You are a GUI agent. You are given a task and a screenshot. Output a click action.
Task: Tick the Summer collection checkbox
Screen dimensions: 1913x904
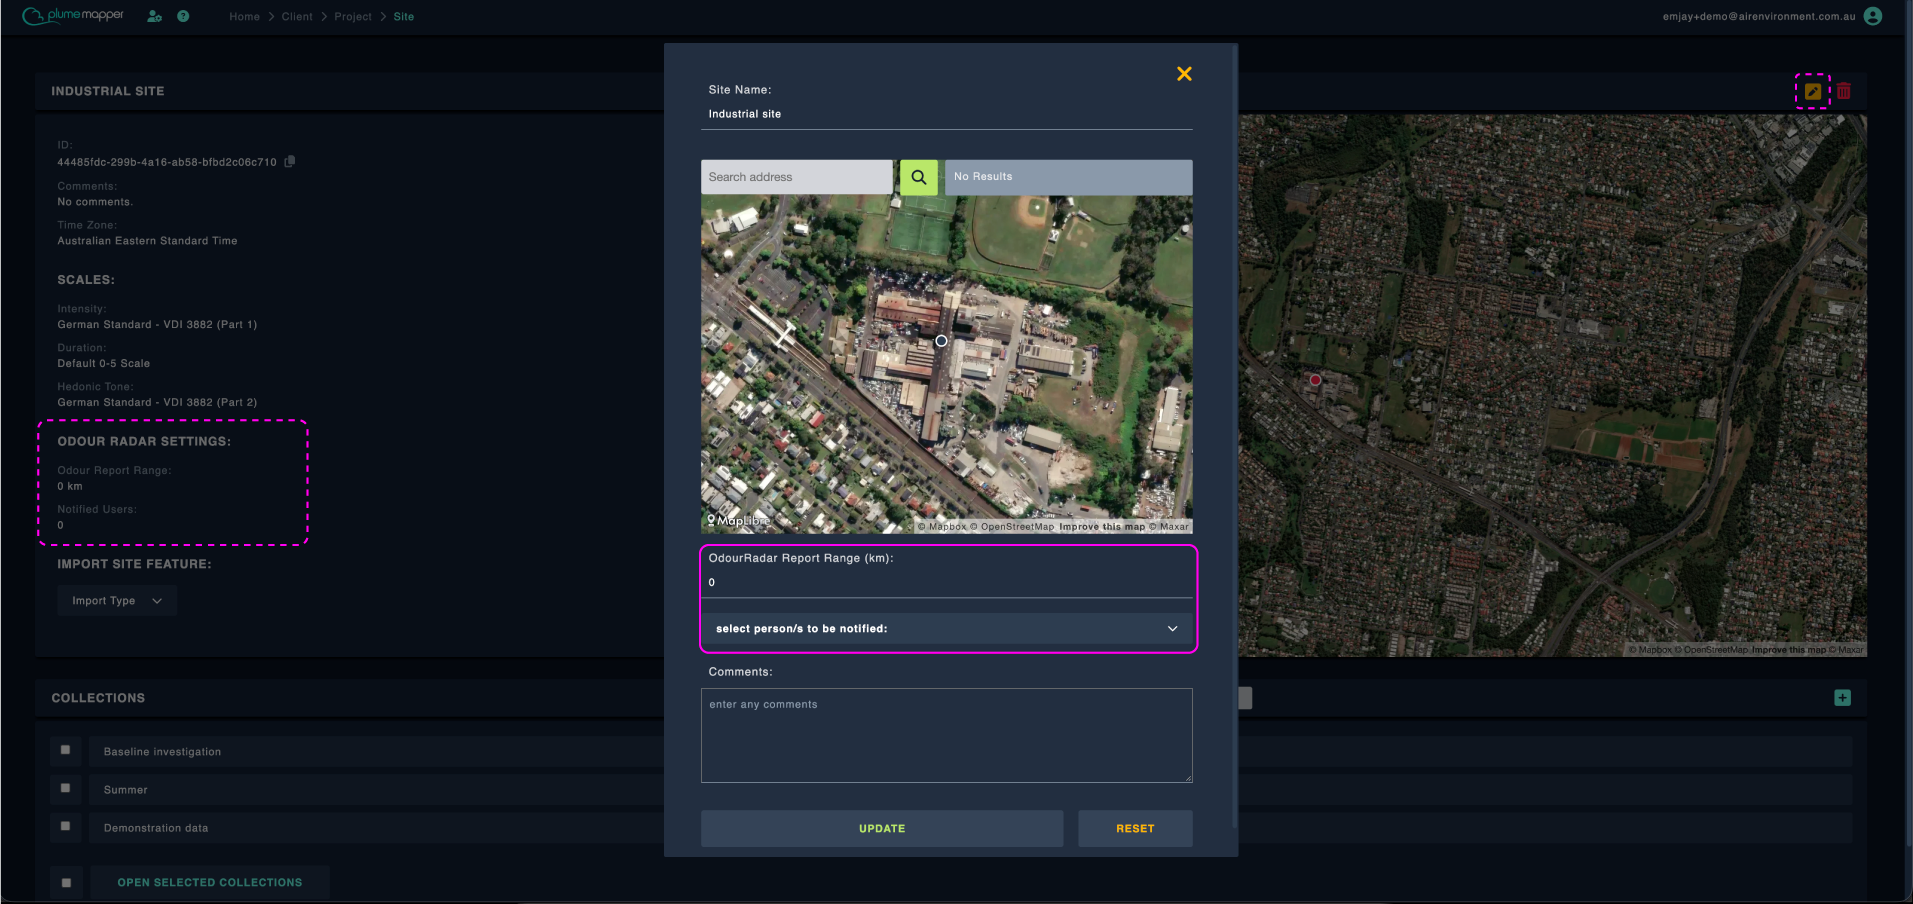65,788
